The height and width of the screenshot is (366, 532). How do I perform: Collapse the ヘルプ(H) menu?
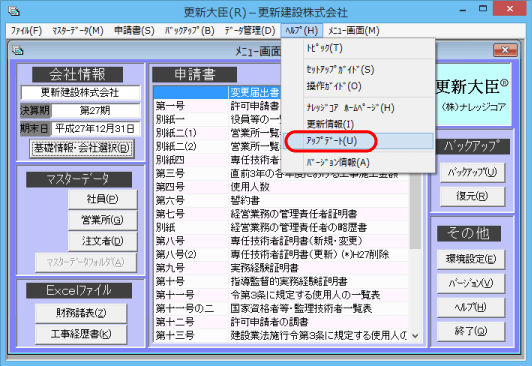click(x=302, y=31)
